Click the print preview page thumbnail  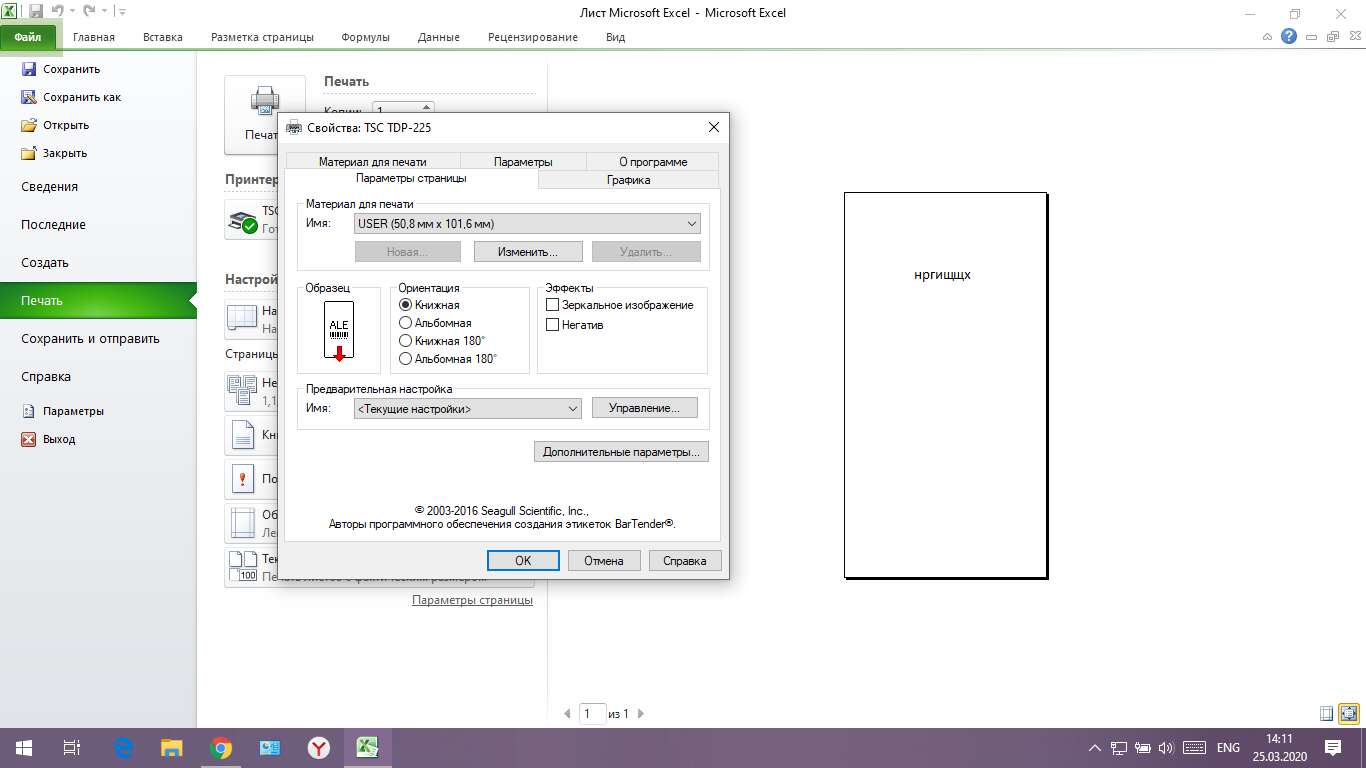click(946, 385)
